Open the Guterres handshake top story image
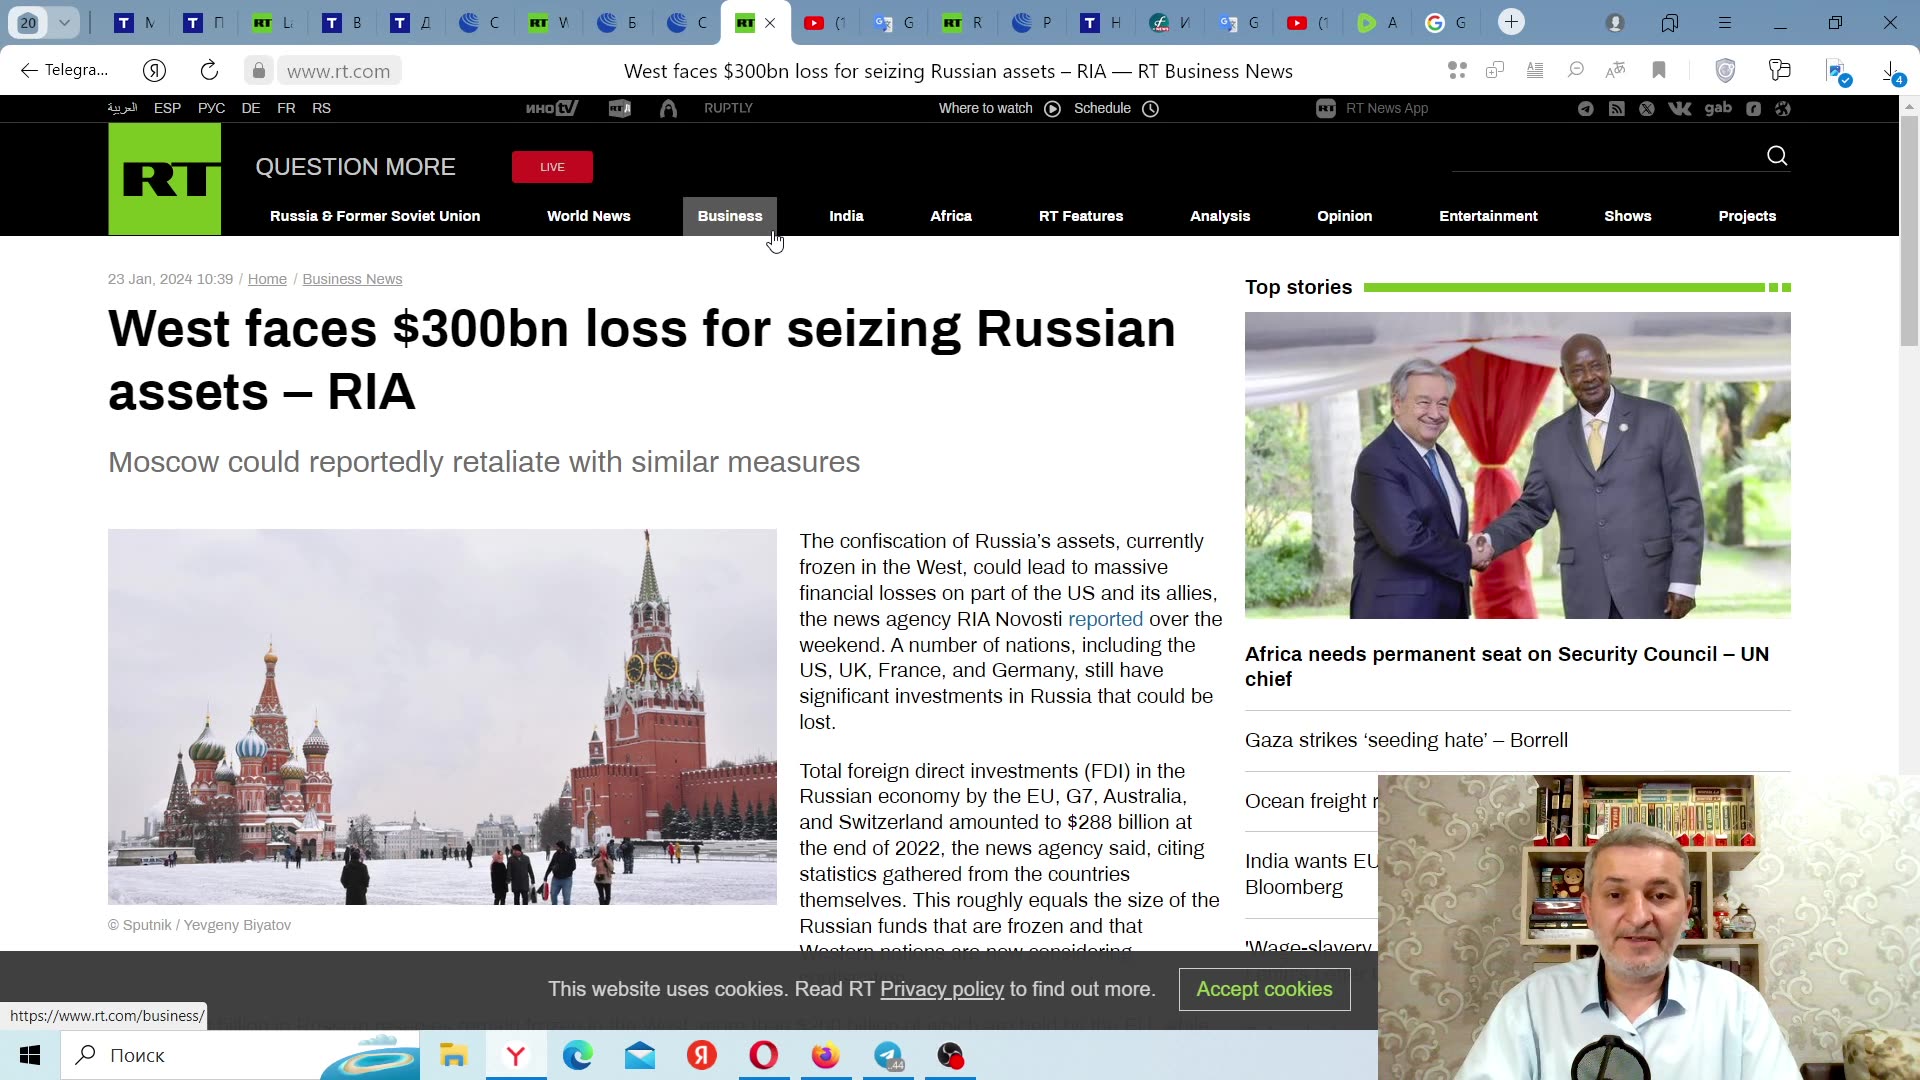 coord(1518,465)
